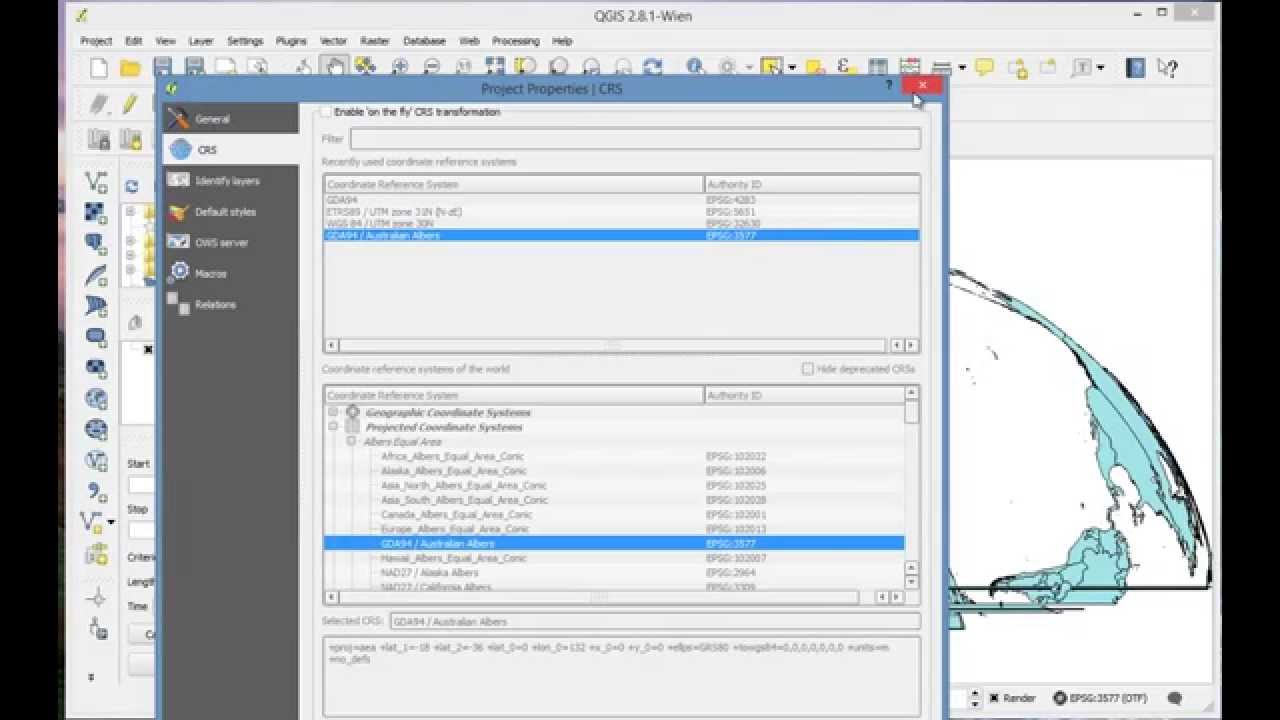Click Authority ID column header of world list
Viewport: 1280px width, 720px height.
coord(804,395)
